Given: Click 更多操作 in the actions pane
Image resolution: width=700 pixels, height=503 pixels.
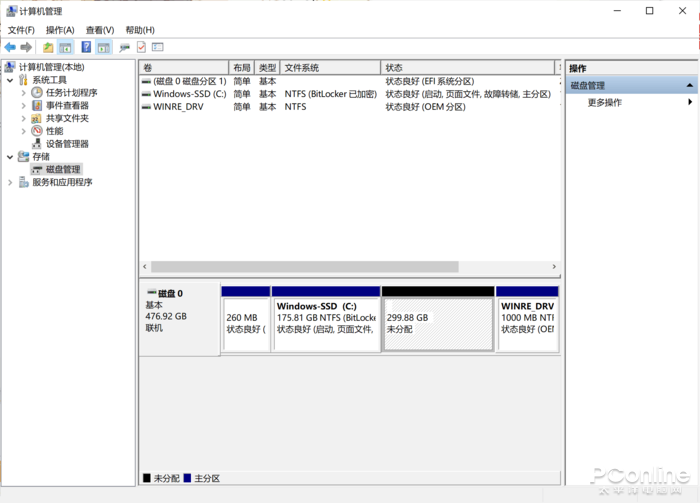Looking at the screenshot, I should pyautogui.click(x=604, y=103).
